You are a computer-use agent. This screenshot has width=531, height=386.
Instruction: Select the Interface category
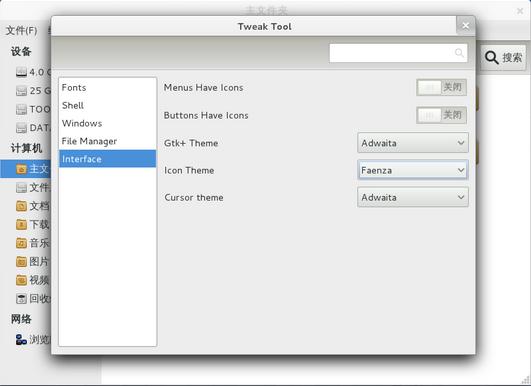tap(107, 159)
